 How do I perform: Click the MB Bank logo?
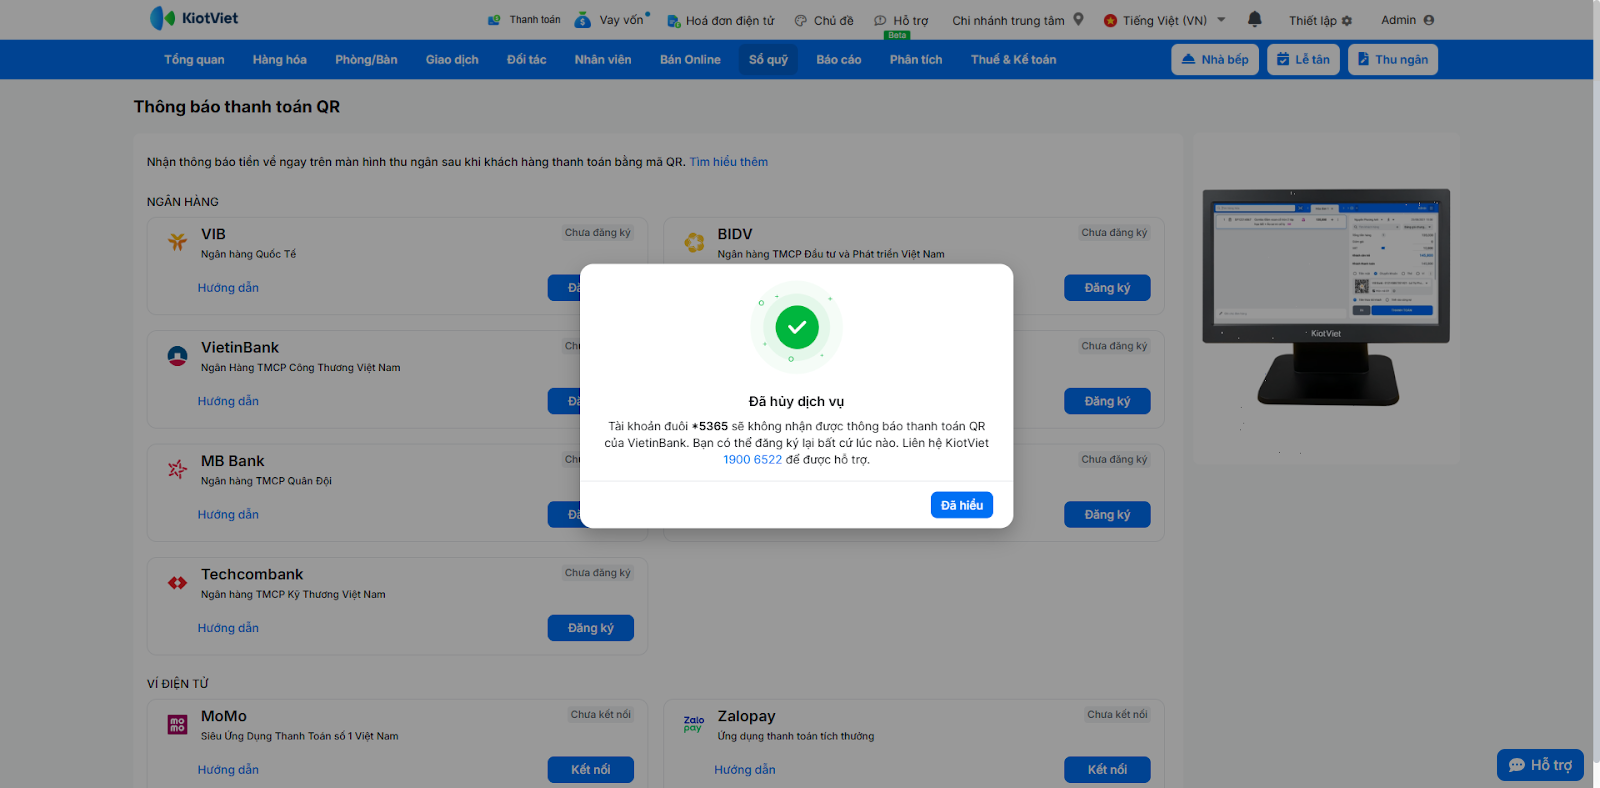(x=177, y=469)
